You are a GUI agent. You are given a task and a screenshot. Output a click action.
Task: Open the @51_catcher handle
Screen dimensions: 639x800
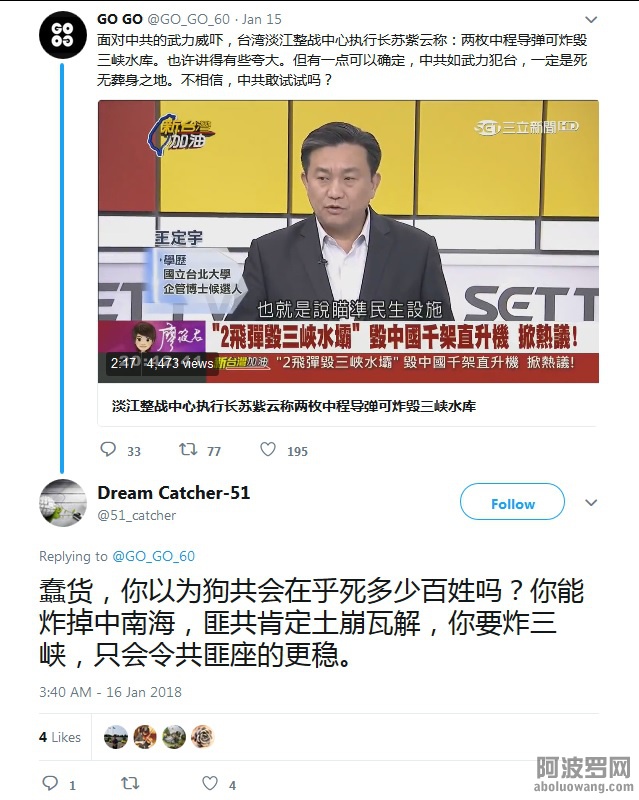coord(137,515)
